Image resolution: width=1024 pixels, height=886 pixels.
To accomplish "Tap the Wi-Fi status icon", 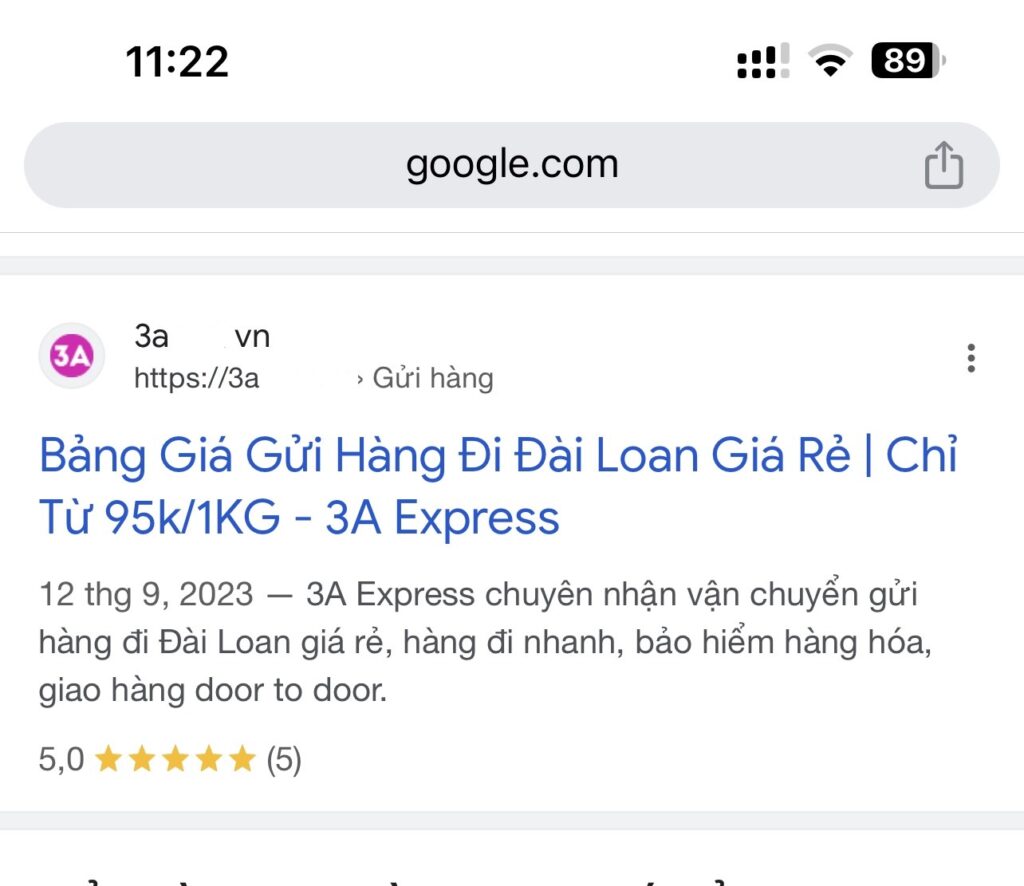I will (830, 61).
